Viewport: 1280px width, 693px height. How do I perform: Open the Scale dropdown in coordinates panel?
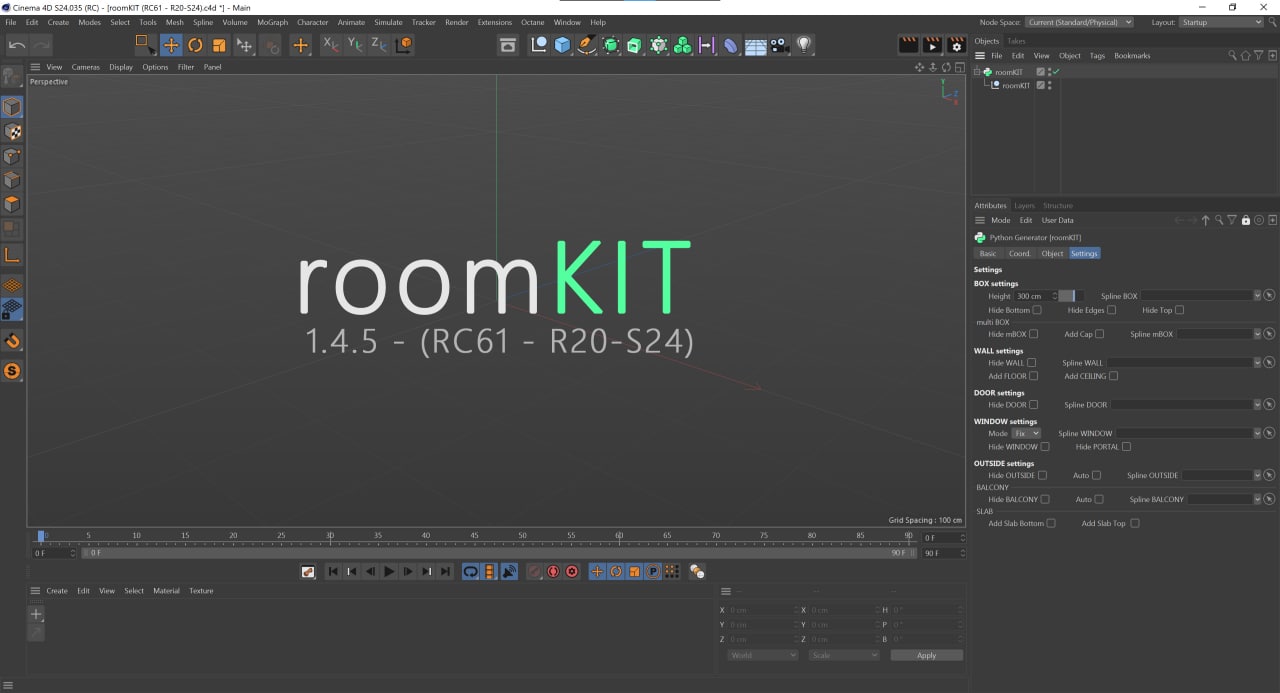844,655
